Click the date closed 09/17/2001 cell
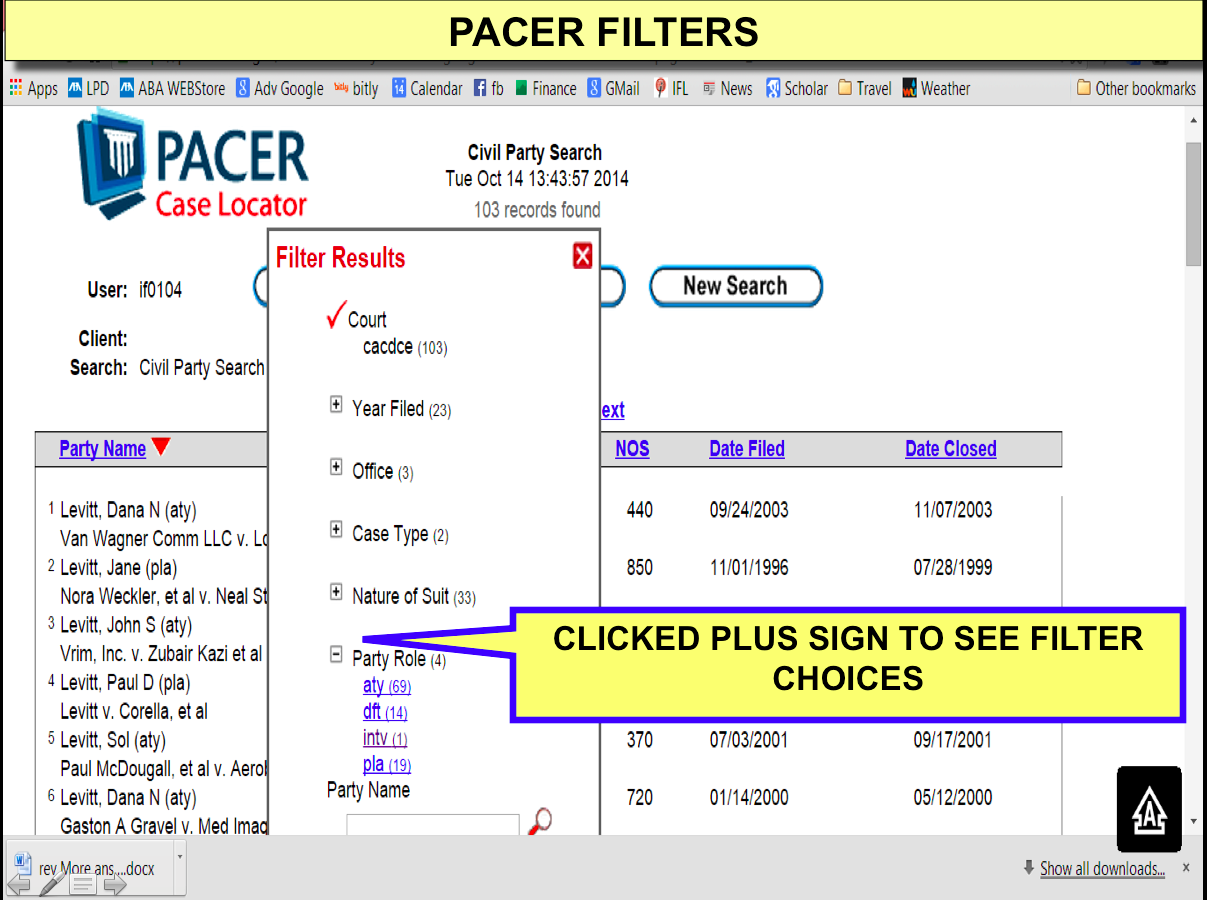 click(953, 741)
